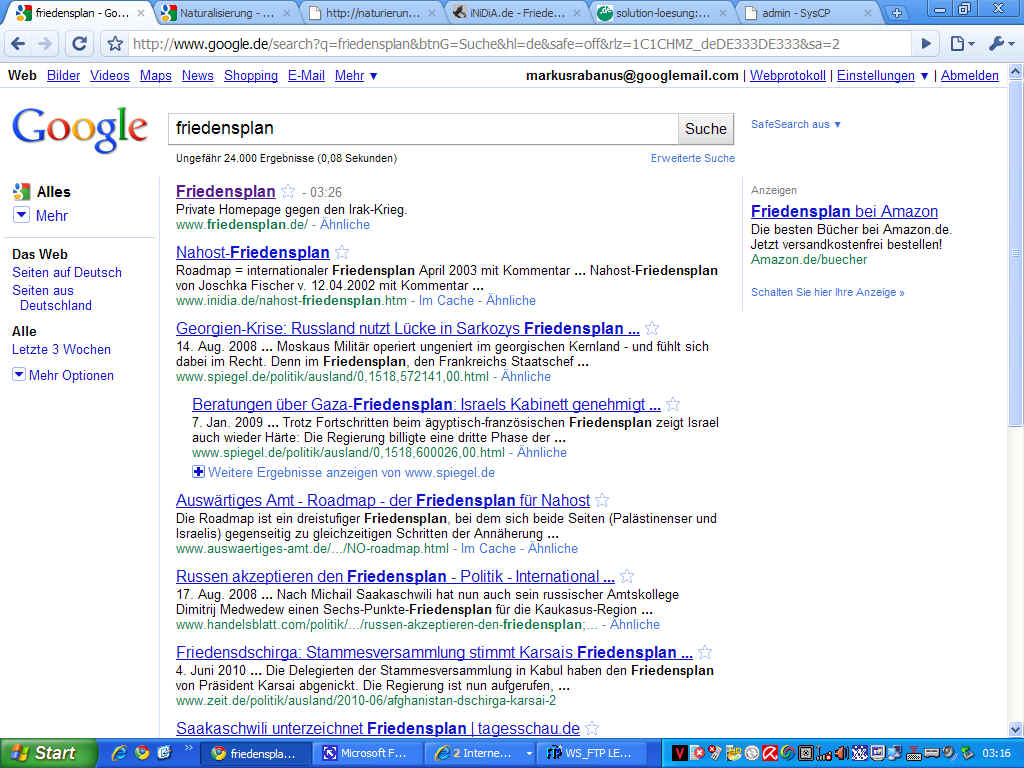Star the Friedensdschirga result
Screen dimensions: 1024x768
pyautogui.click(x=705, y=652)
